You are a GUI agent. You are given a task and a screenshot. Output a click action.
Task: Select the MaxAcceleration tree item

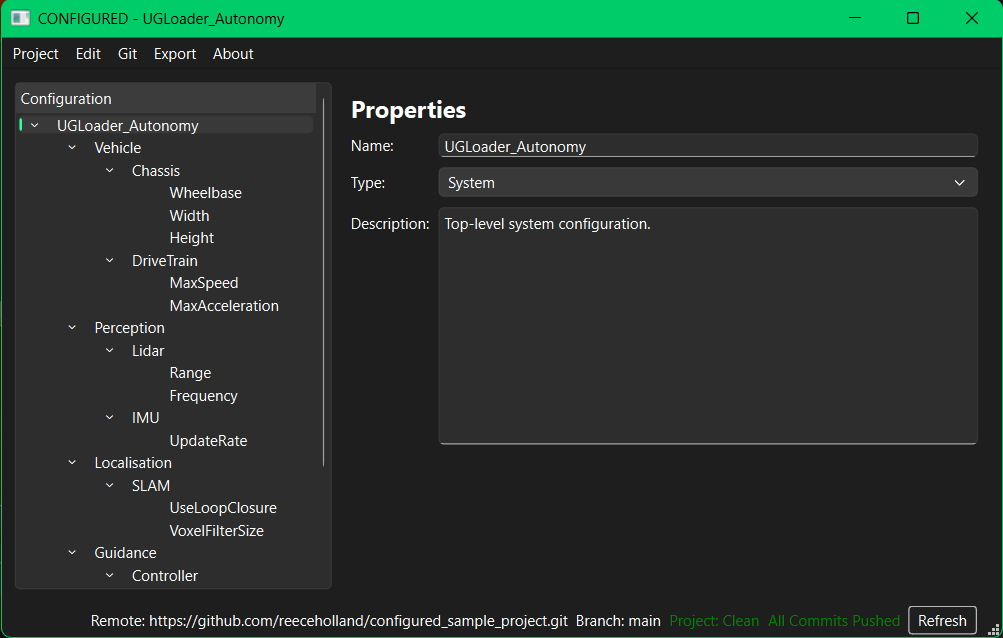224,306
